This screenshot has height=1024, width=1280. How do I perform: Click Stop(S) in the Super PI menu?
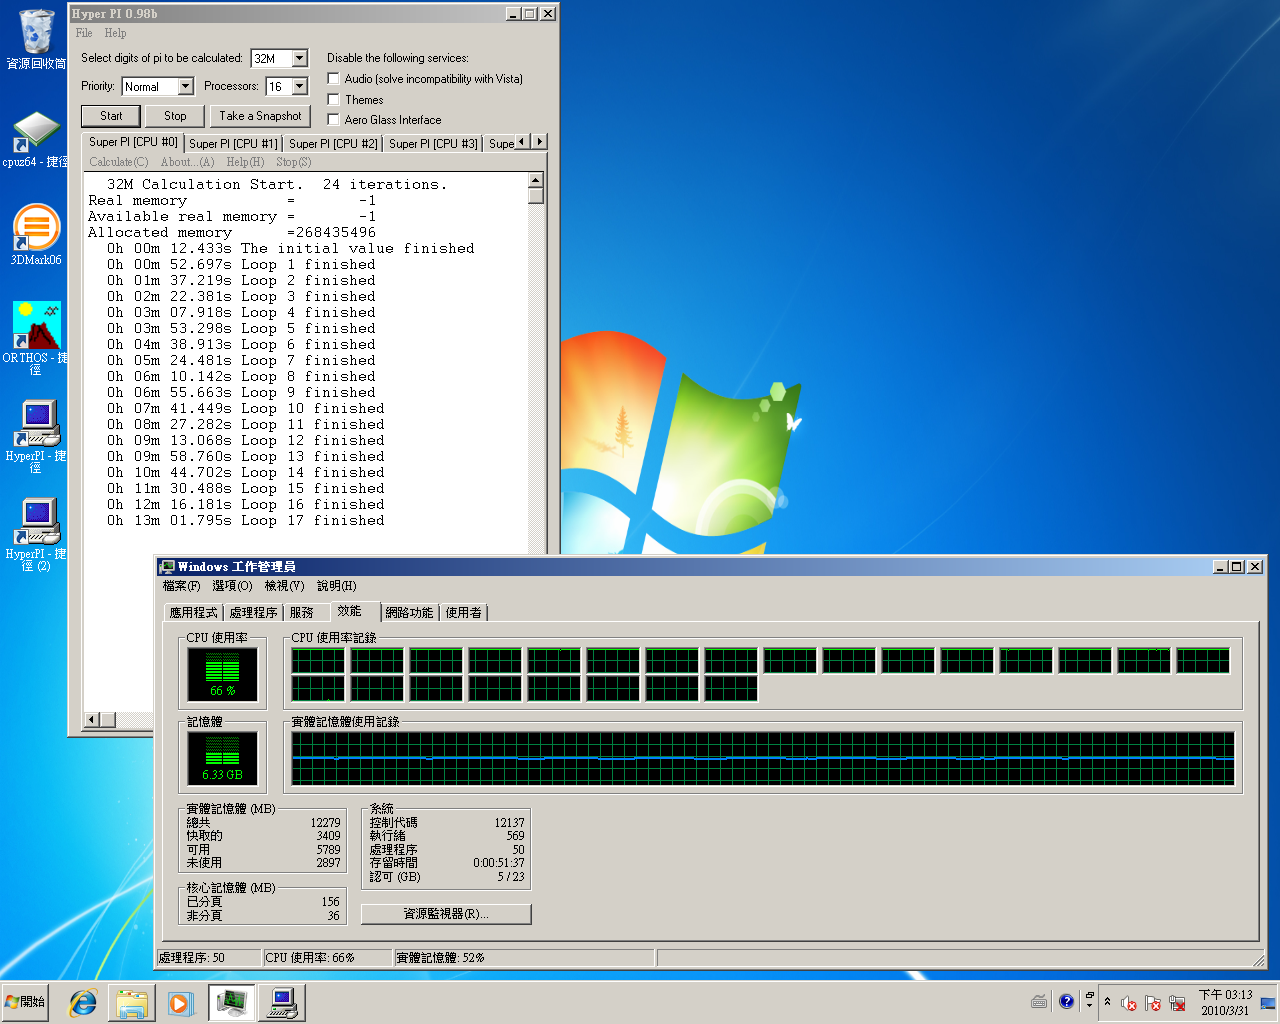[293, 162]
